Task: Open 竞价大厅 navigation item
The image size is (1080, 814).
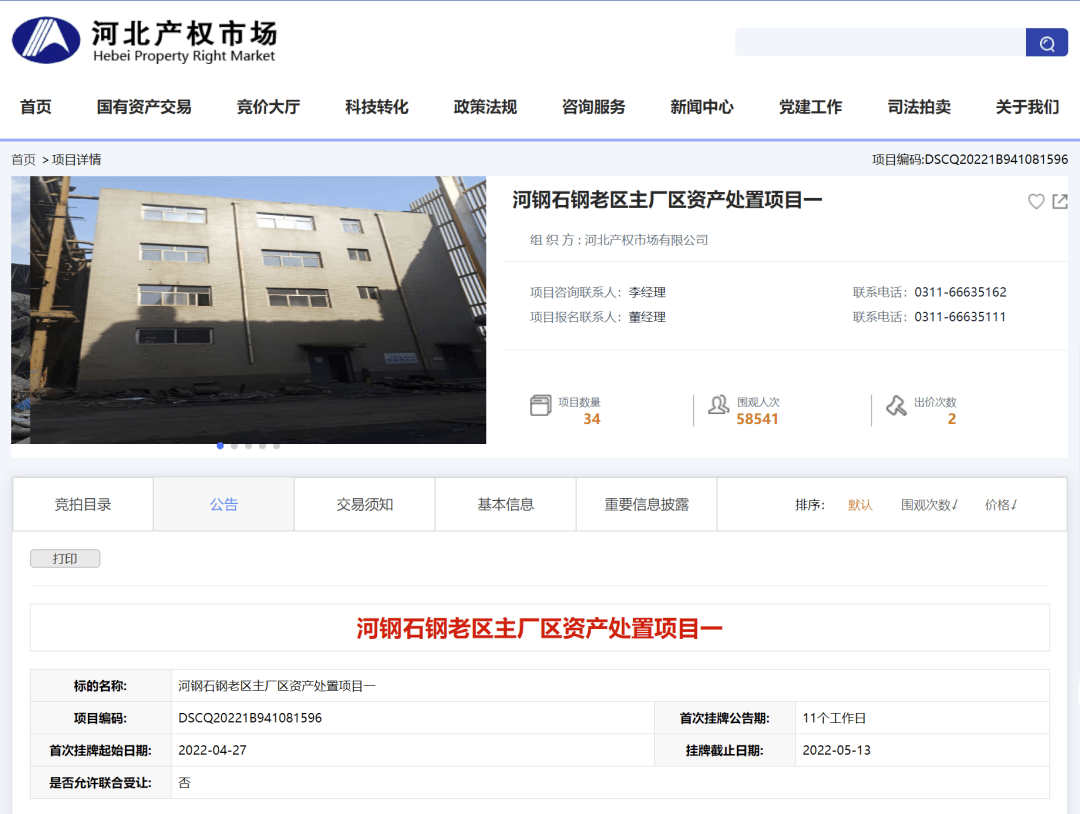Action: point(268,107)
